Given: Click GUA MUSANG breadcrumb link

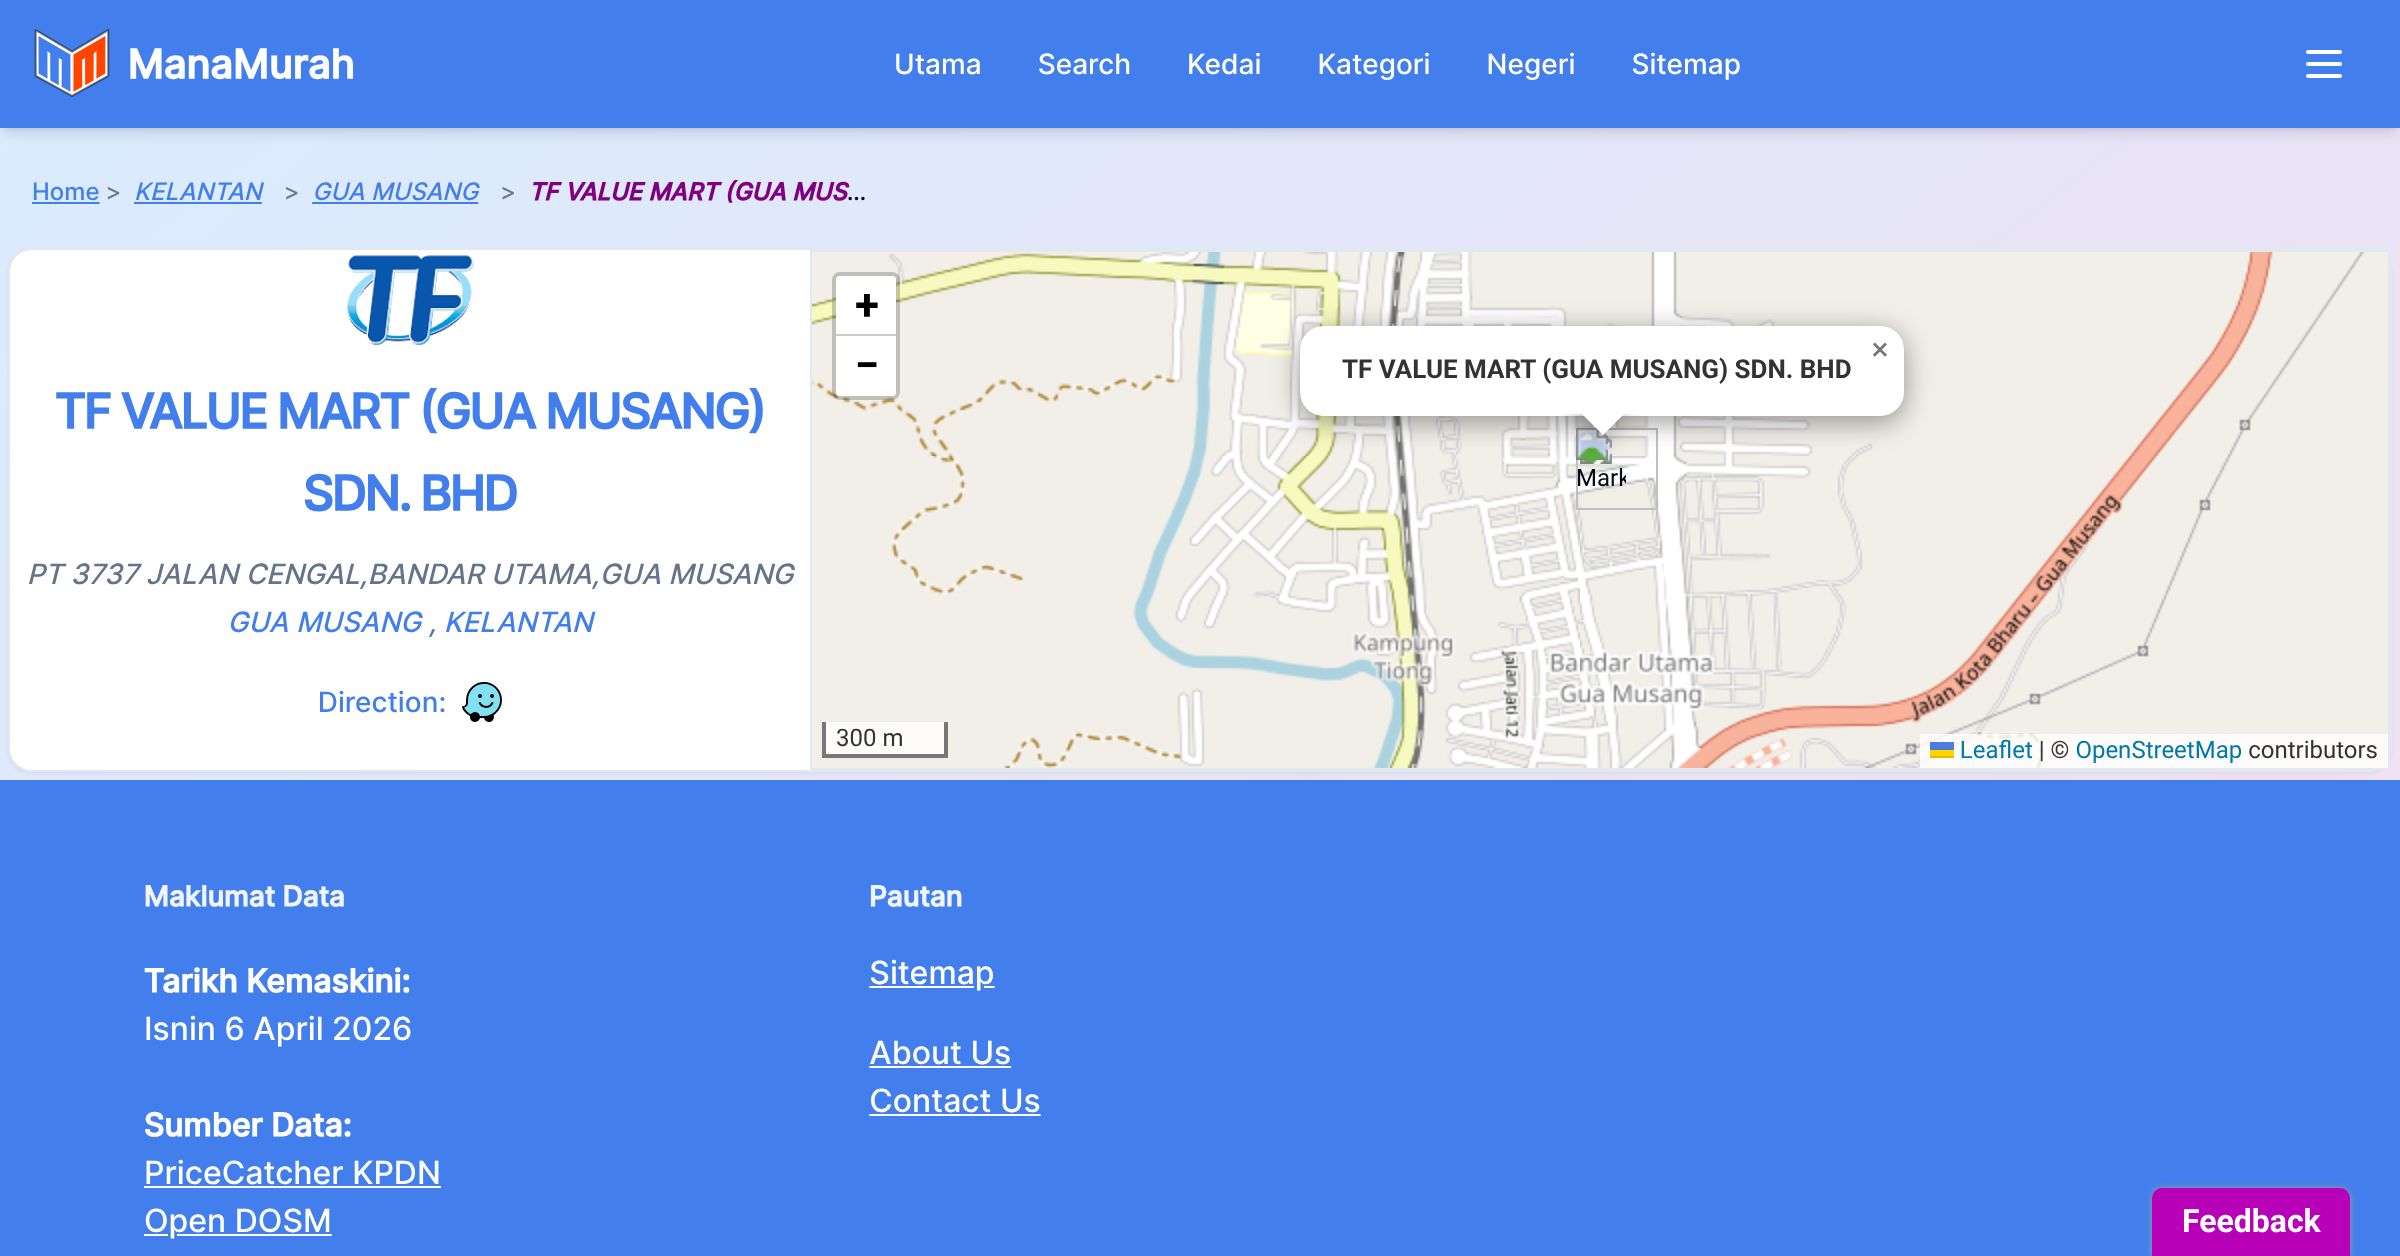Looking at the screenshot, I should click(x=396, y=191).
